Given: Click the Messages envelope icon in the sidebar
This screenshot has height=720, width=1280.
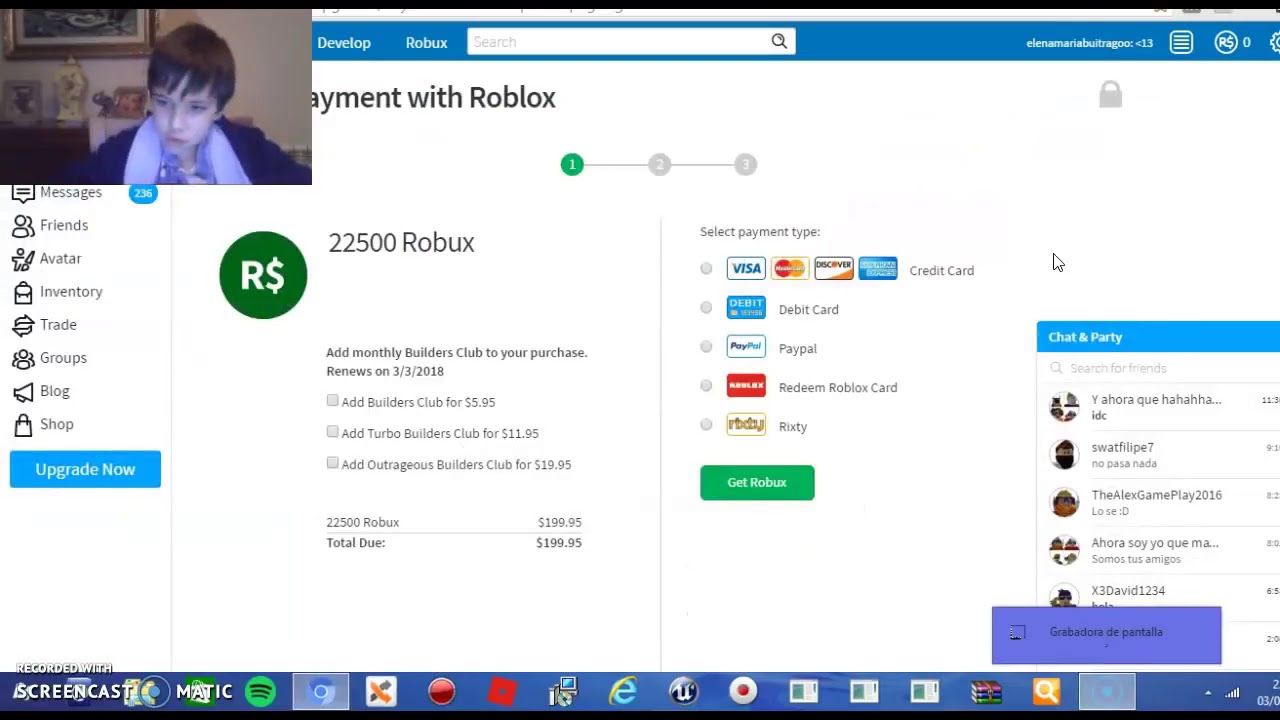Looking at the screenshot, I should tap(23, 193).
